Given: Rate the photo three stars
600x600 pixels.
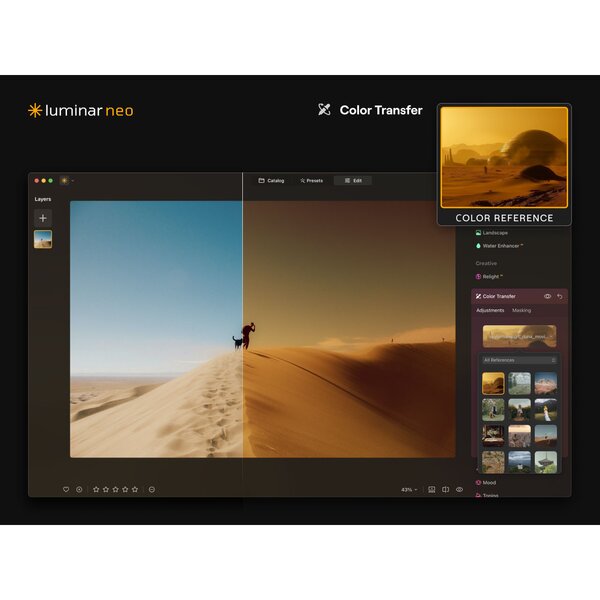Looking at the screenshot, I should click(x=115, y=489).
